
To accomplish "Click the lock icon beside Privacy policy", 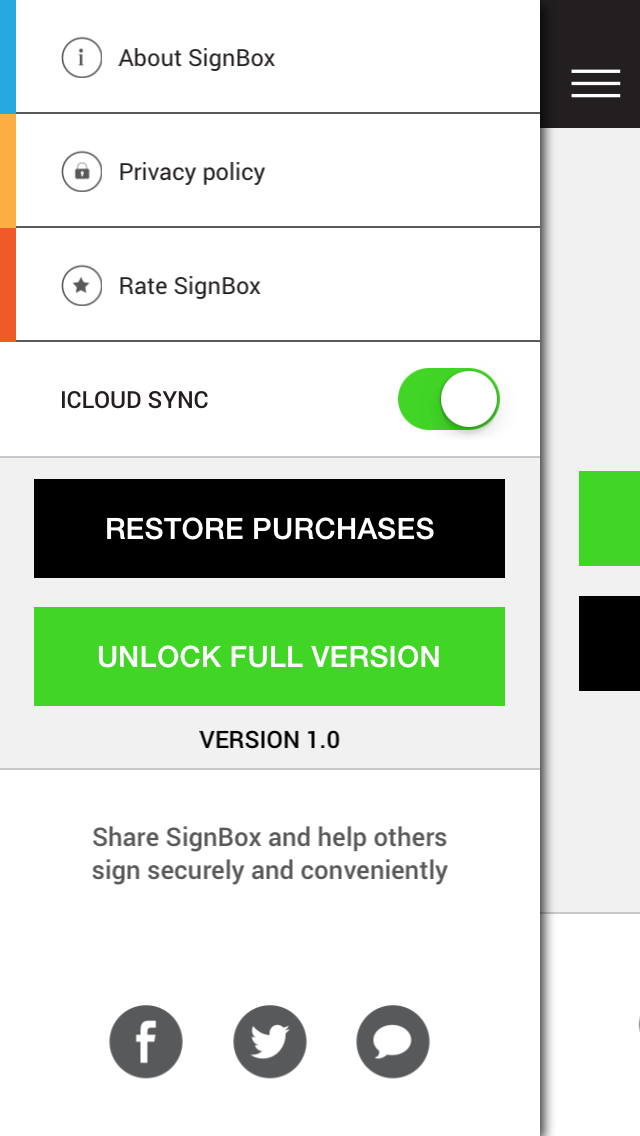I will pos(82,172).
